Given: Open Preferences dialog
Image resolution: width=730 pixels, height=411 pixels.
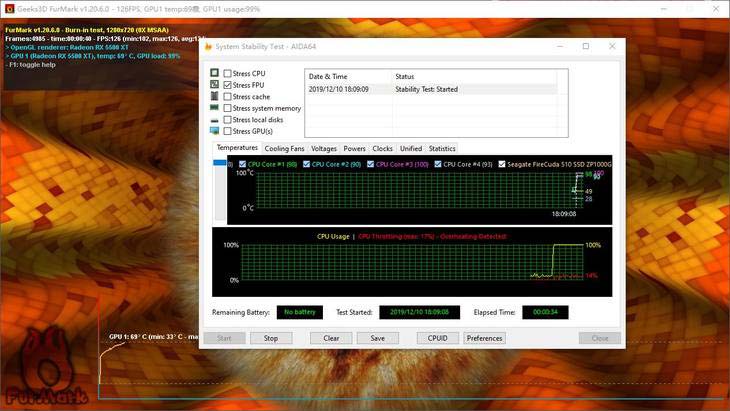Looking at the screenshot, I should click(484, 338).
